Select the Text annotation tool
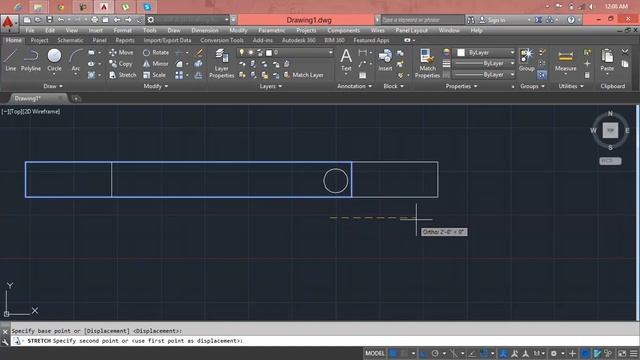Screen dimensions: 640x360 point(346,60)
